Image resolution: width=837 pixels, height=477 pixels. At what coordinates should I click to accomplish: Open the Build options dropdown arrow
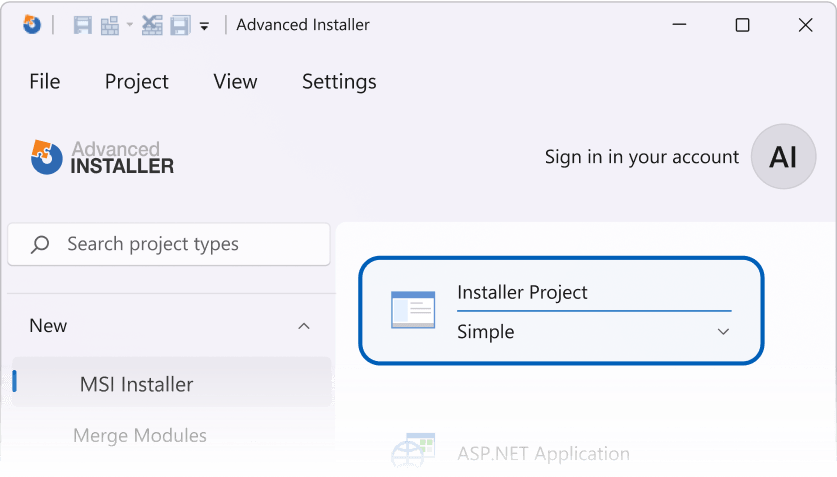[x=129, y=25]
